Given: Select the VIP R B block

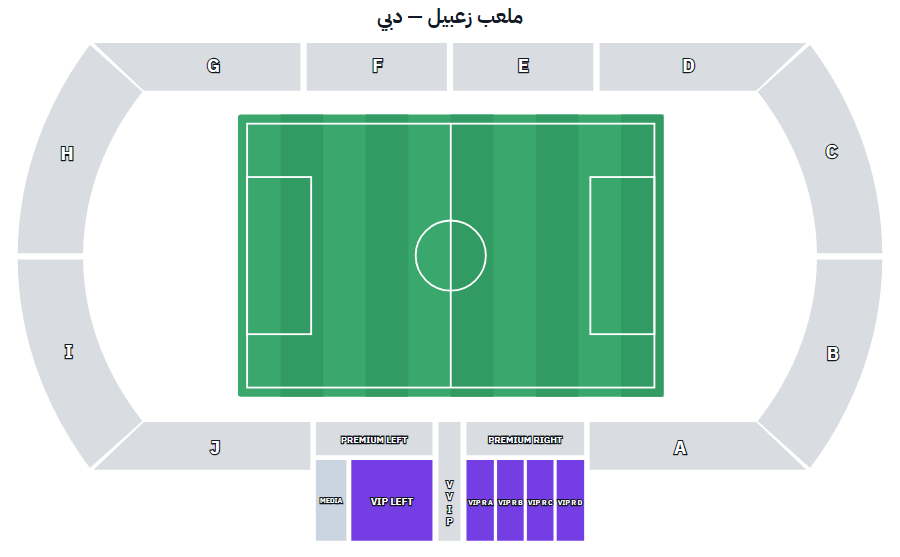Looking at the screenshot, I should (x=510, y=500).
